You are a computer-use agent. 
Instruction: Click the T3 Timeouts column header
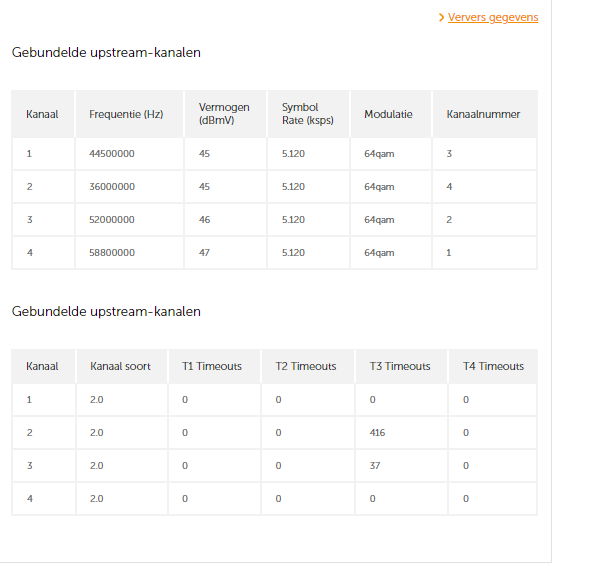pos(401,366)
